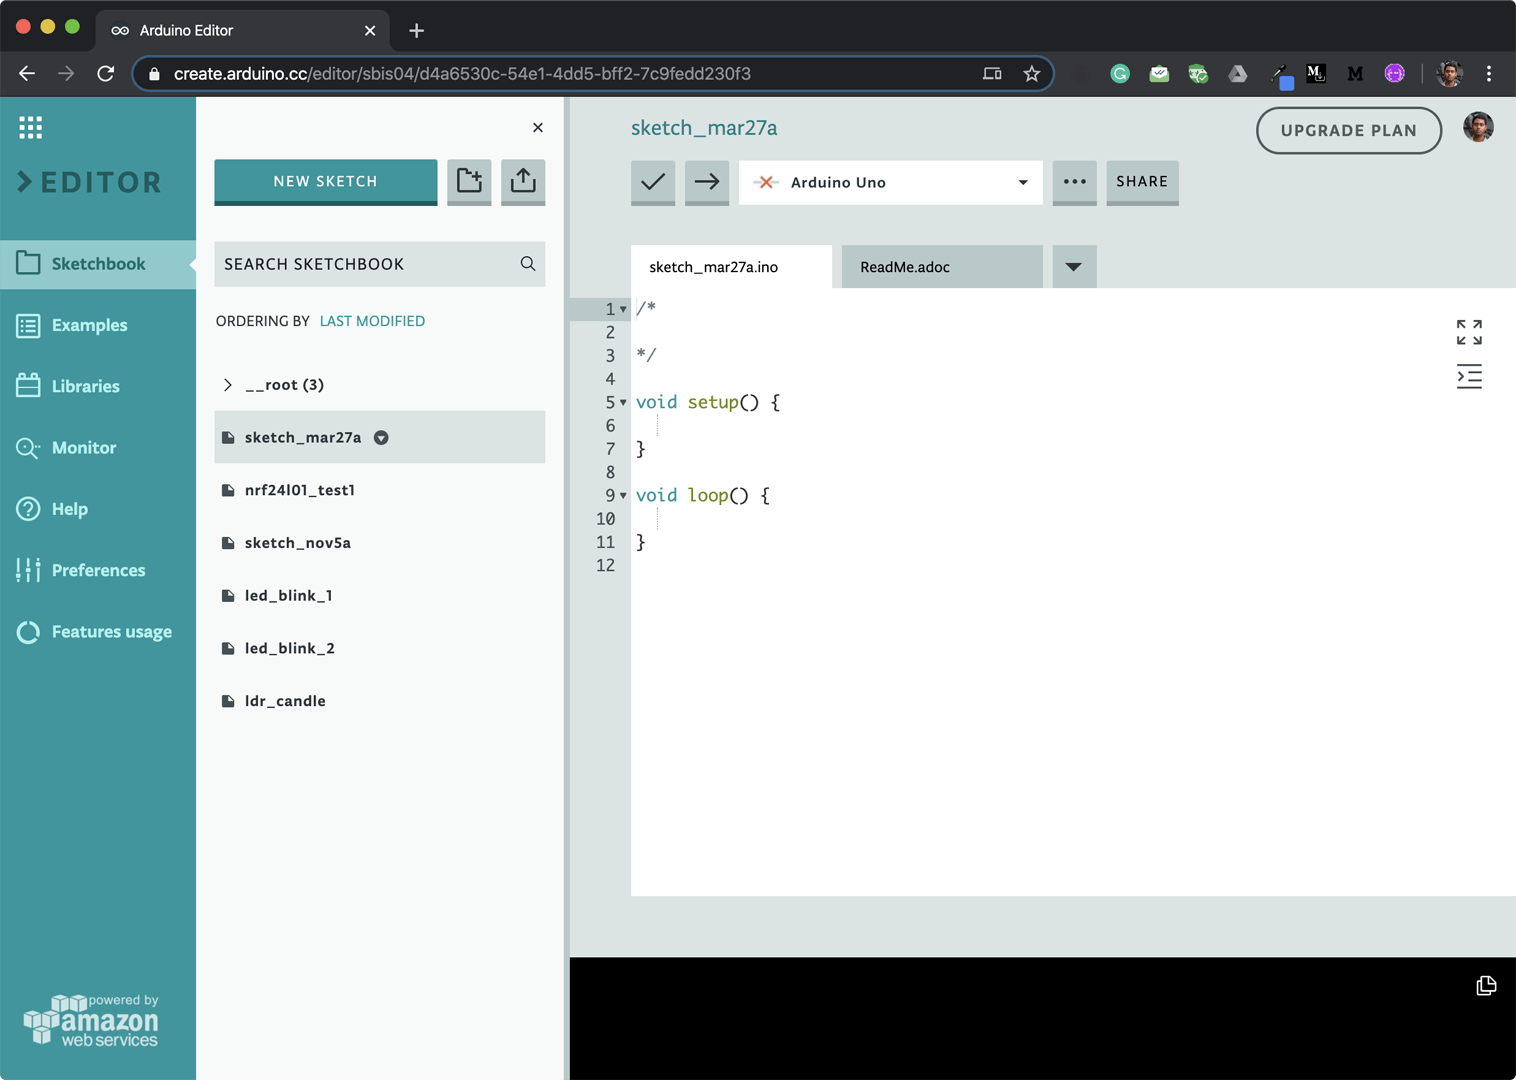The image size is (1516, 1080).
Task: Bookmark the page with star icon
Action: tap(1032, 73)
